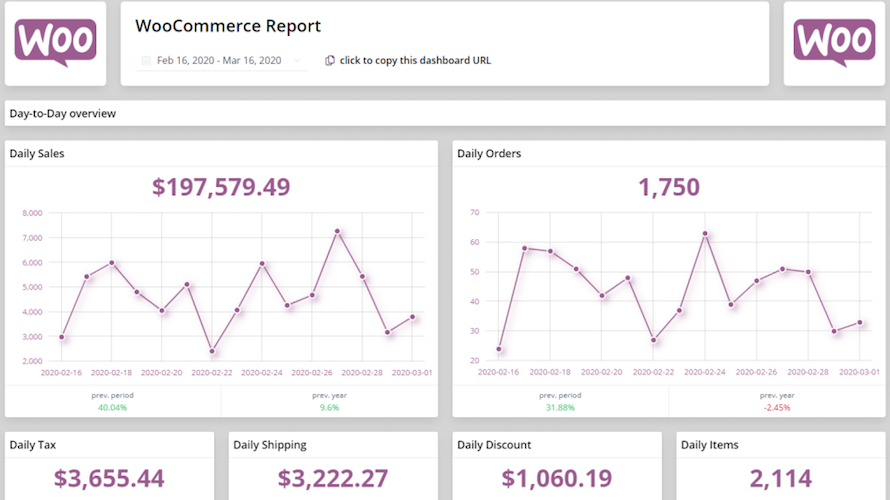Select the Daily Orders prev. year -2.45% value

pos(777,407)
